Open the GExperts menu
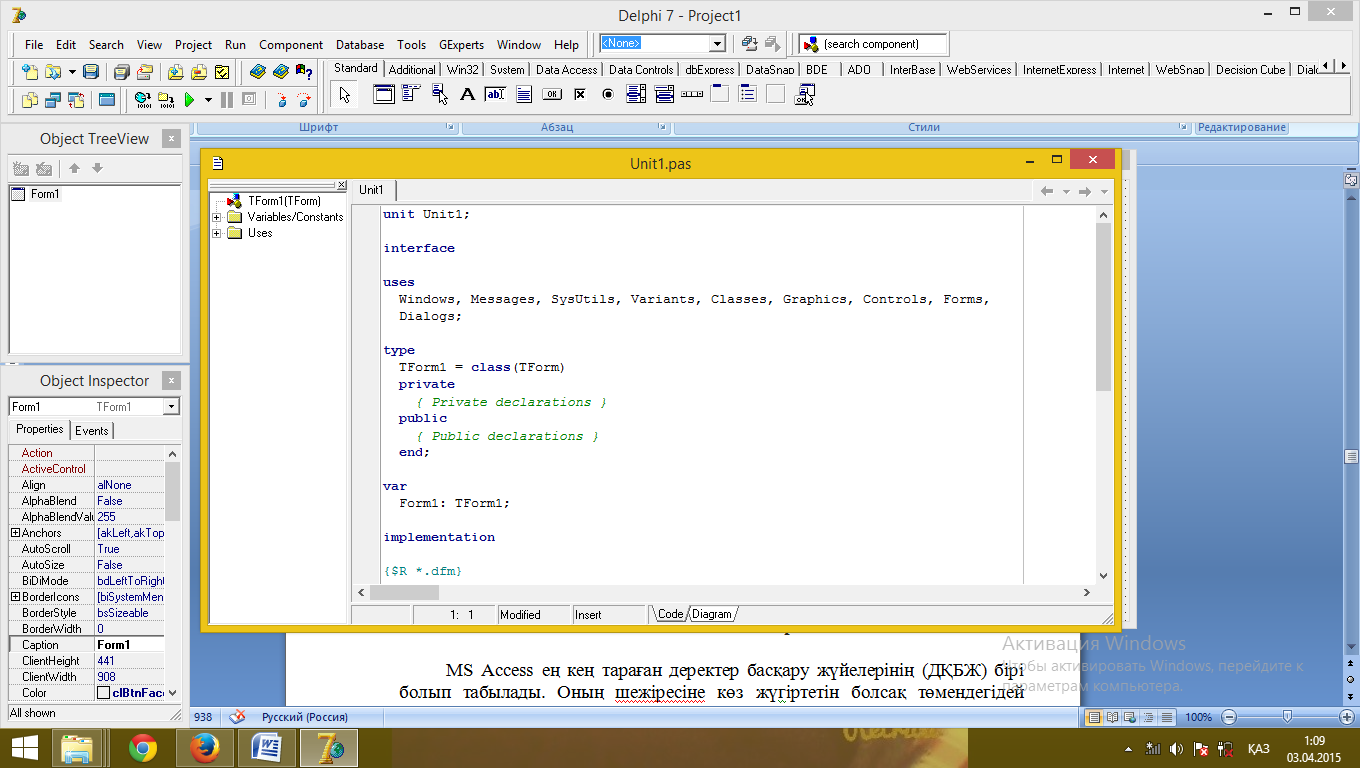 [x=461, y=45]
